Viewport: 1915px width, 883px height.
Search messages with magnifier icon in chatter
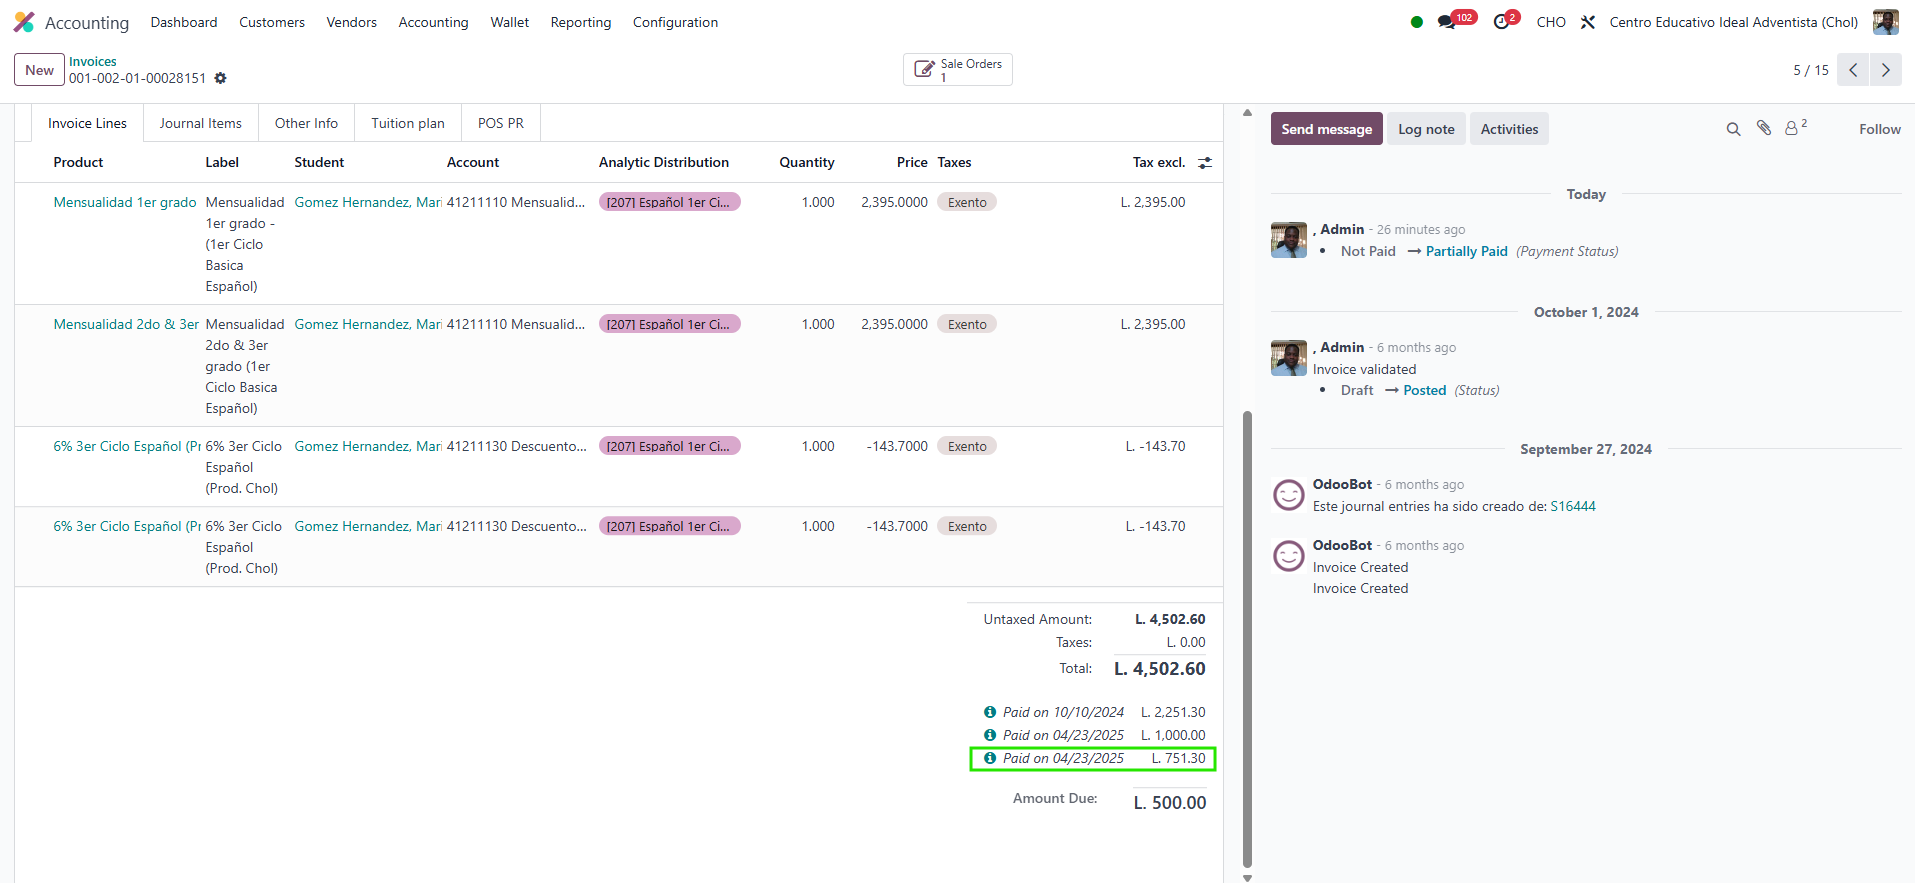tap(1733, 129)
